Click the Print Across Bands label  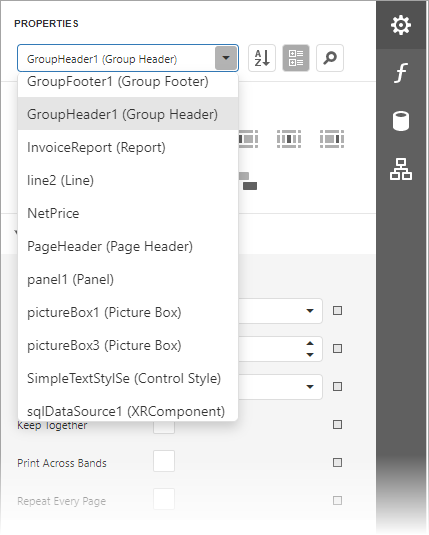click(x=62, y=463)
